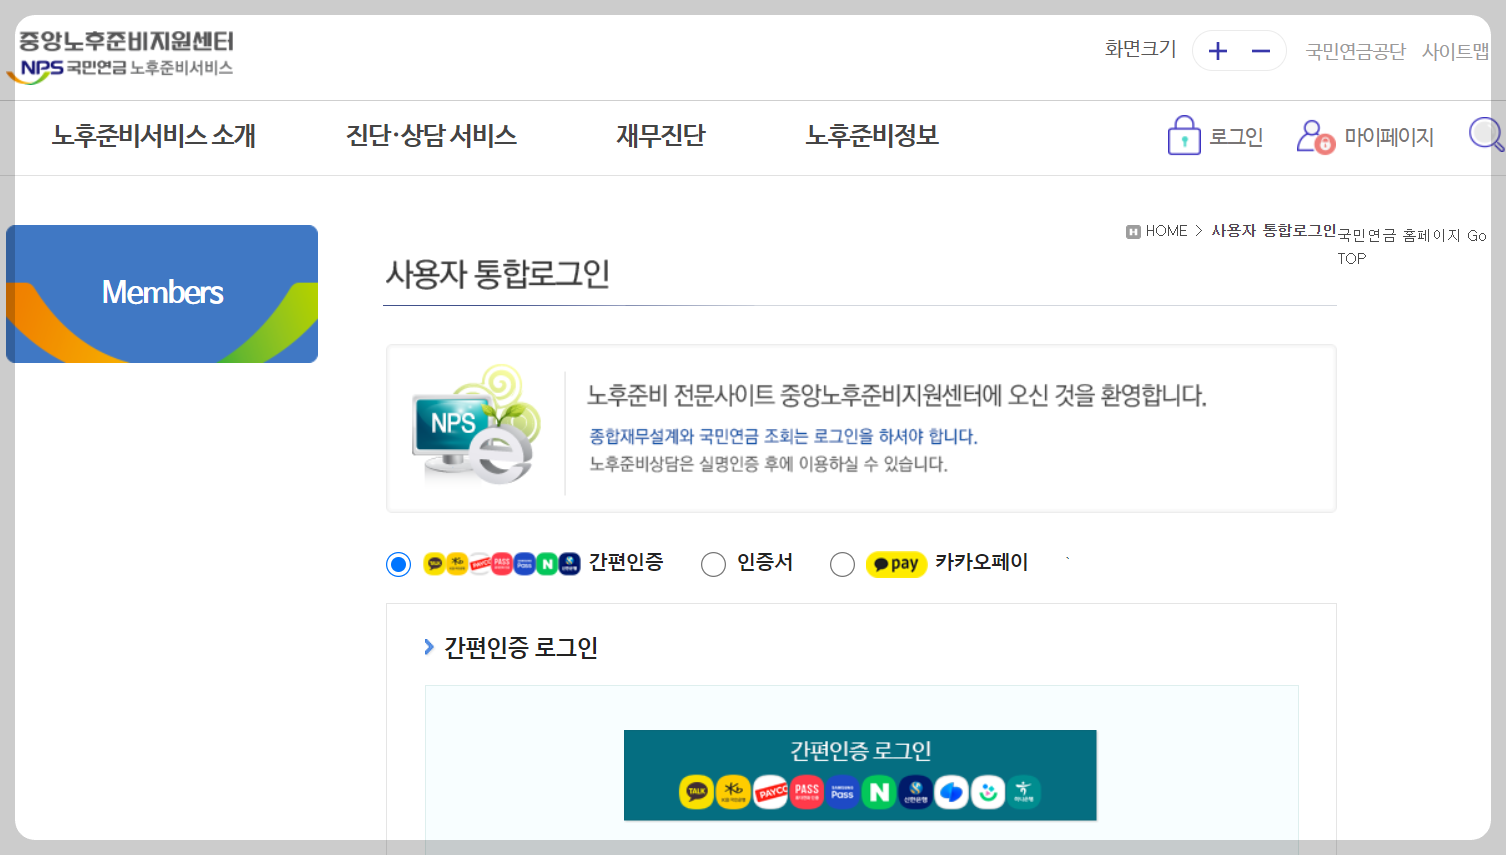Follow the 국민연금공단 link
This screenshot has width=1506, height=855.
click(x=1354, y=51)
